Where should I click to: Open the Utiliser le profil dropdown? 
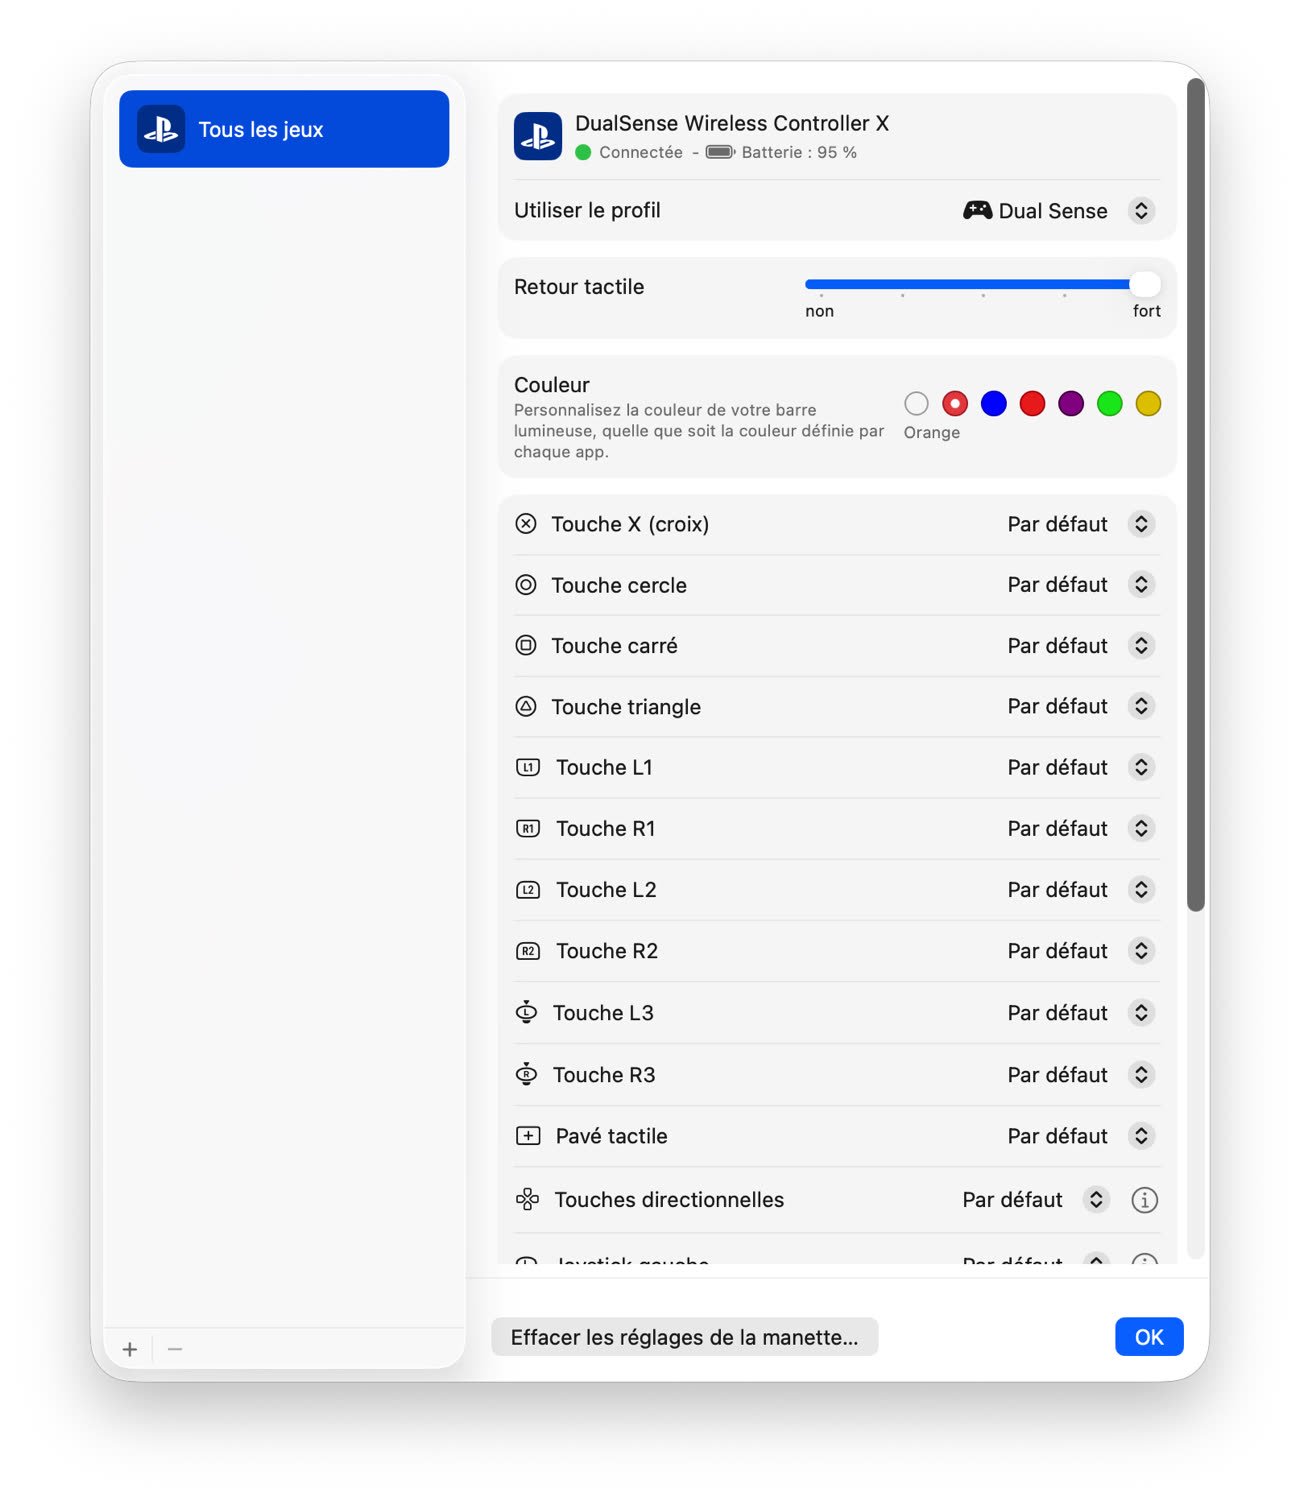1141,210
